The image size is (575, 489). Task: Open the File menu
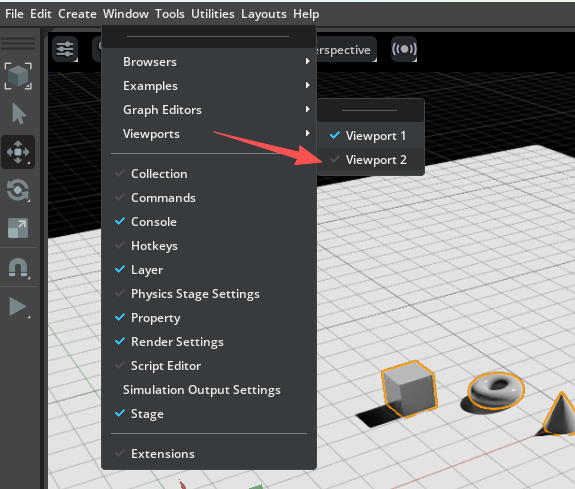coord(14,14)
